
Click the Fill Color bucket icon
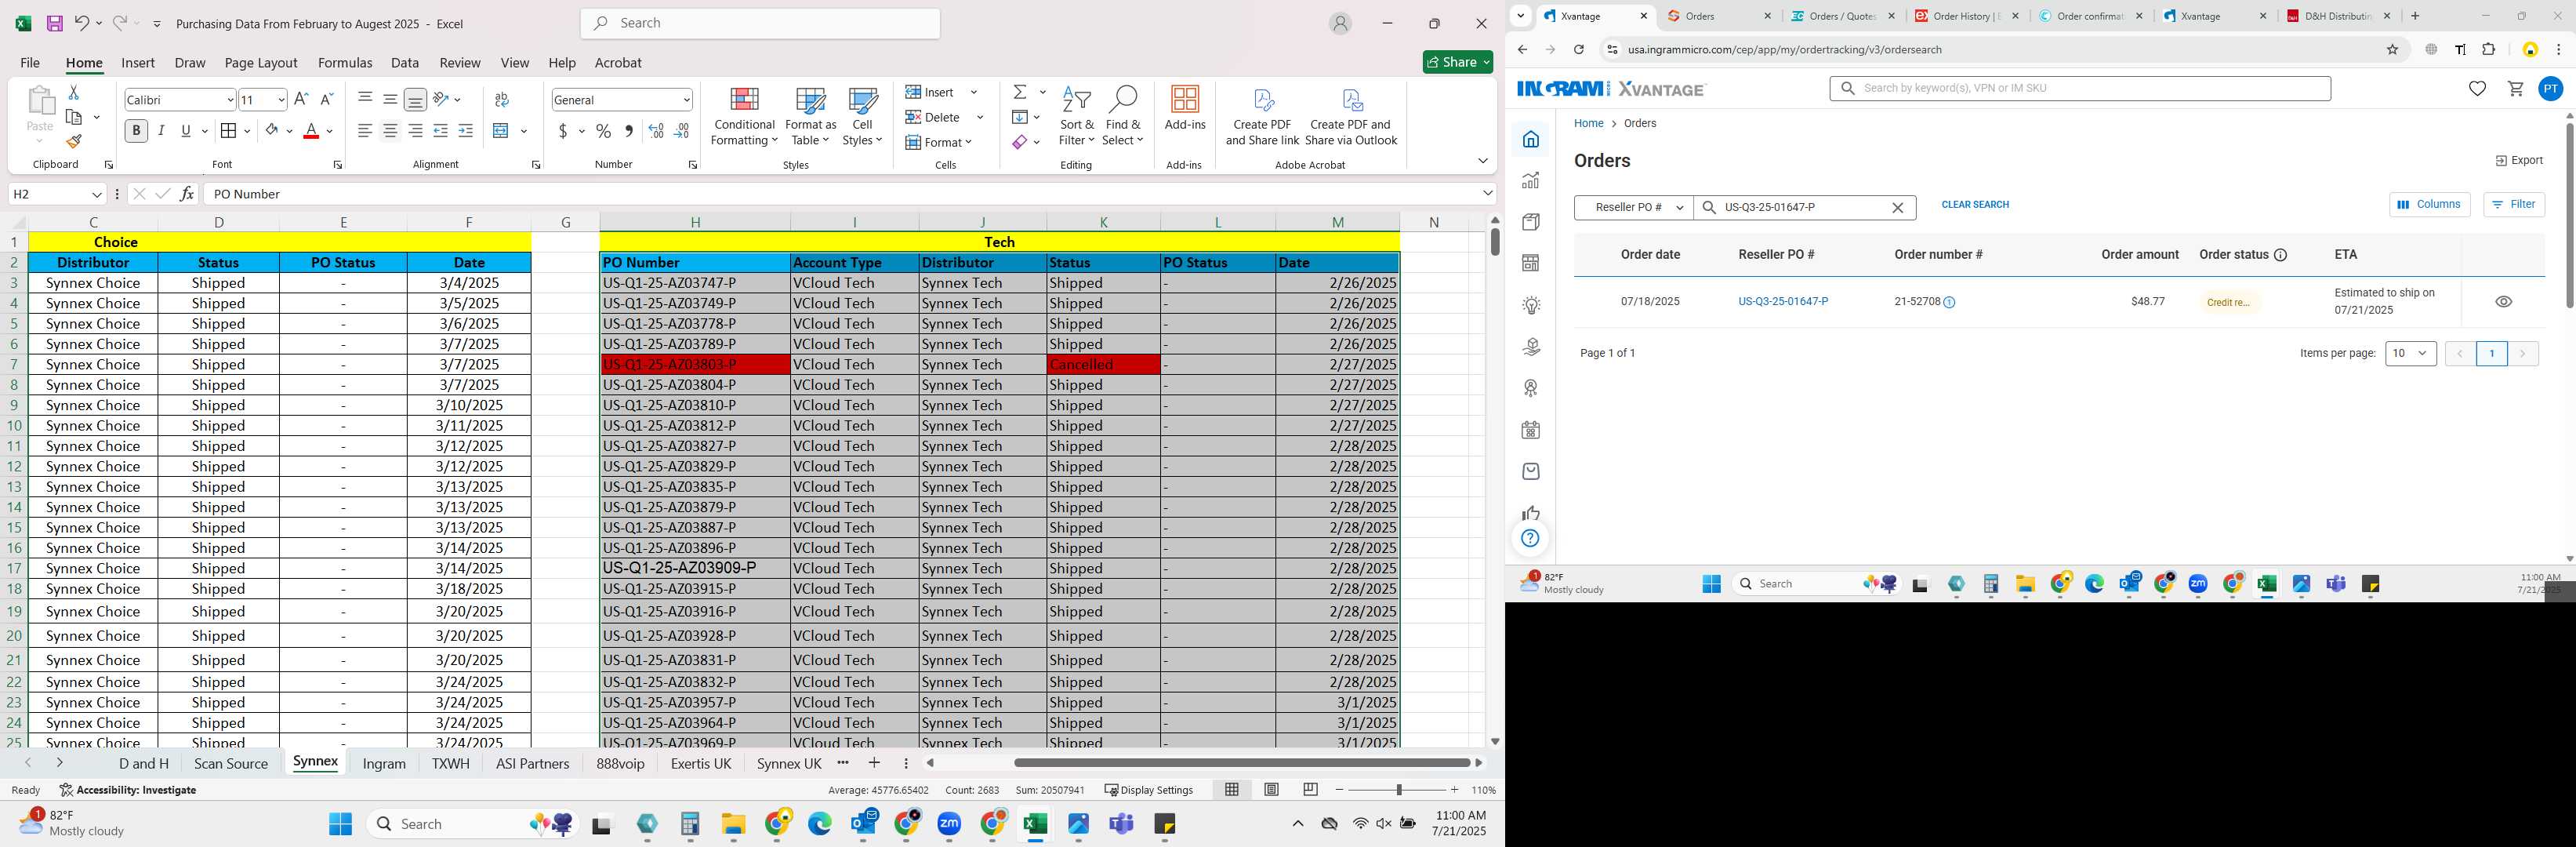click(x=272, y=131)
